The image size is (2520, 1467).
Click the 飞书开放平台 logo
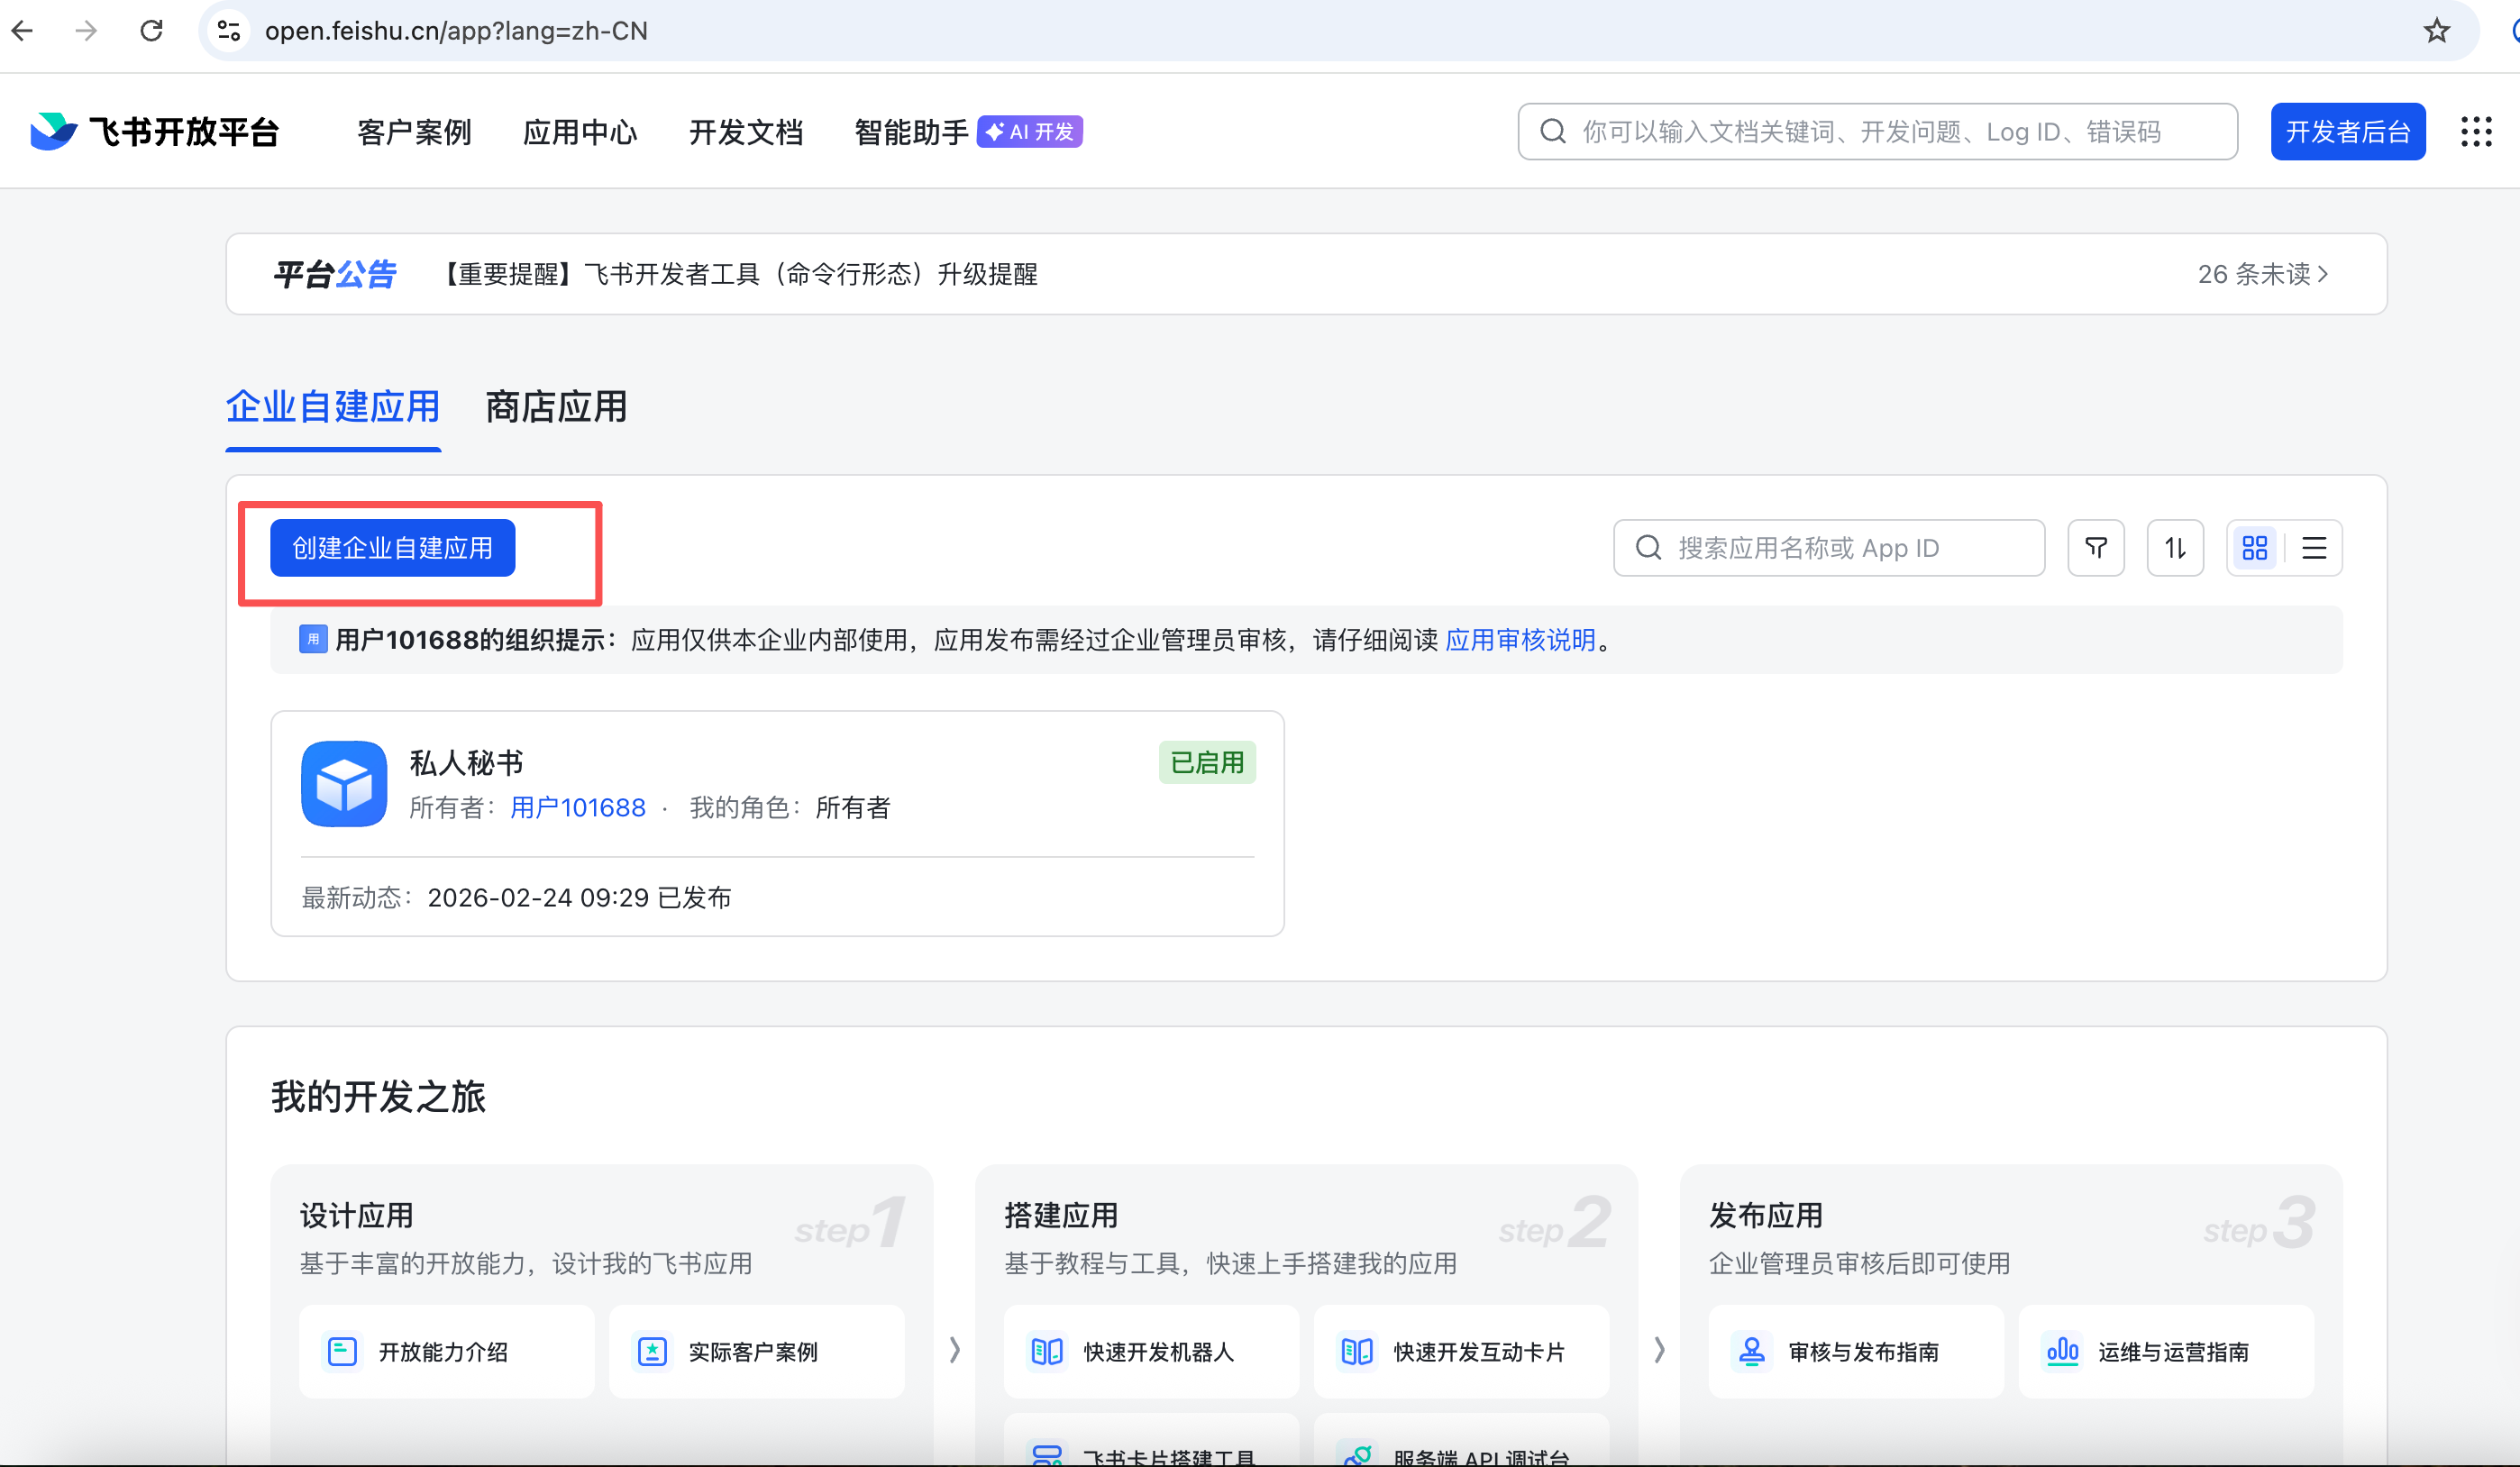click(x=155, y=131)
